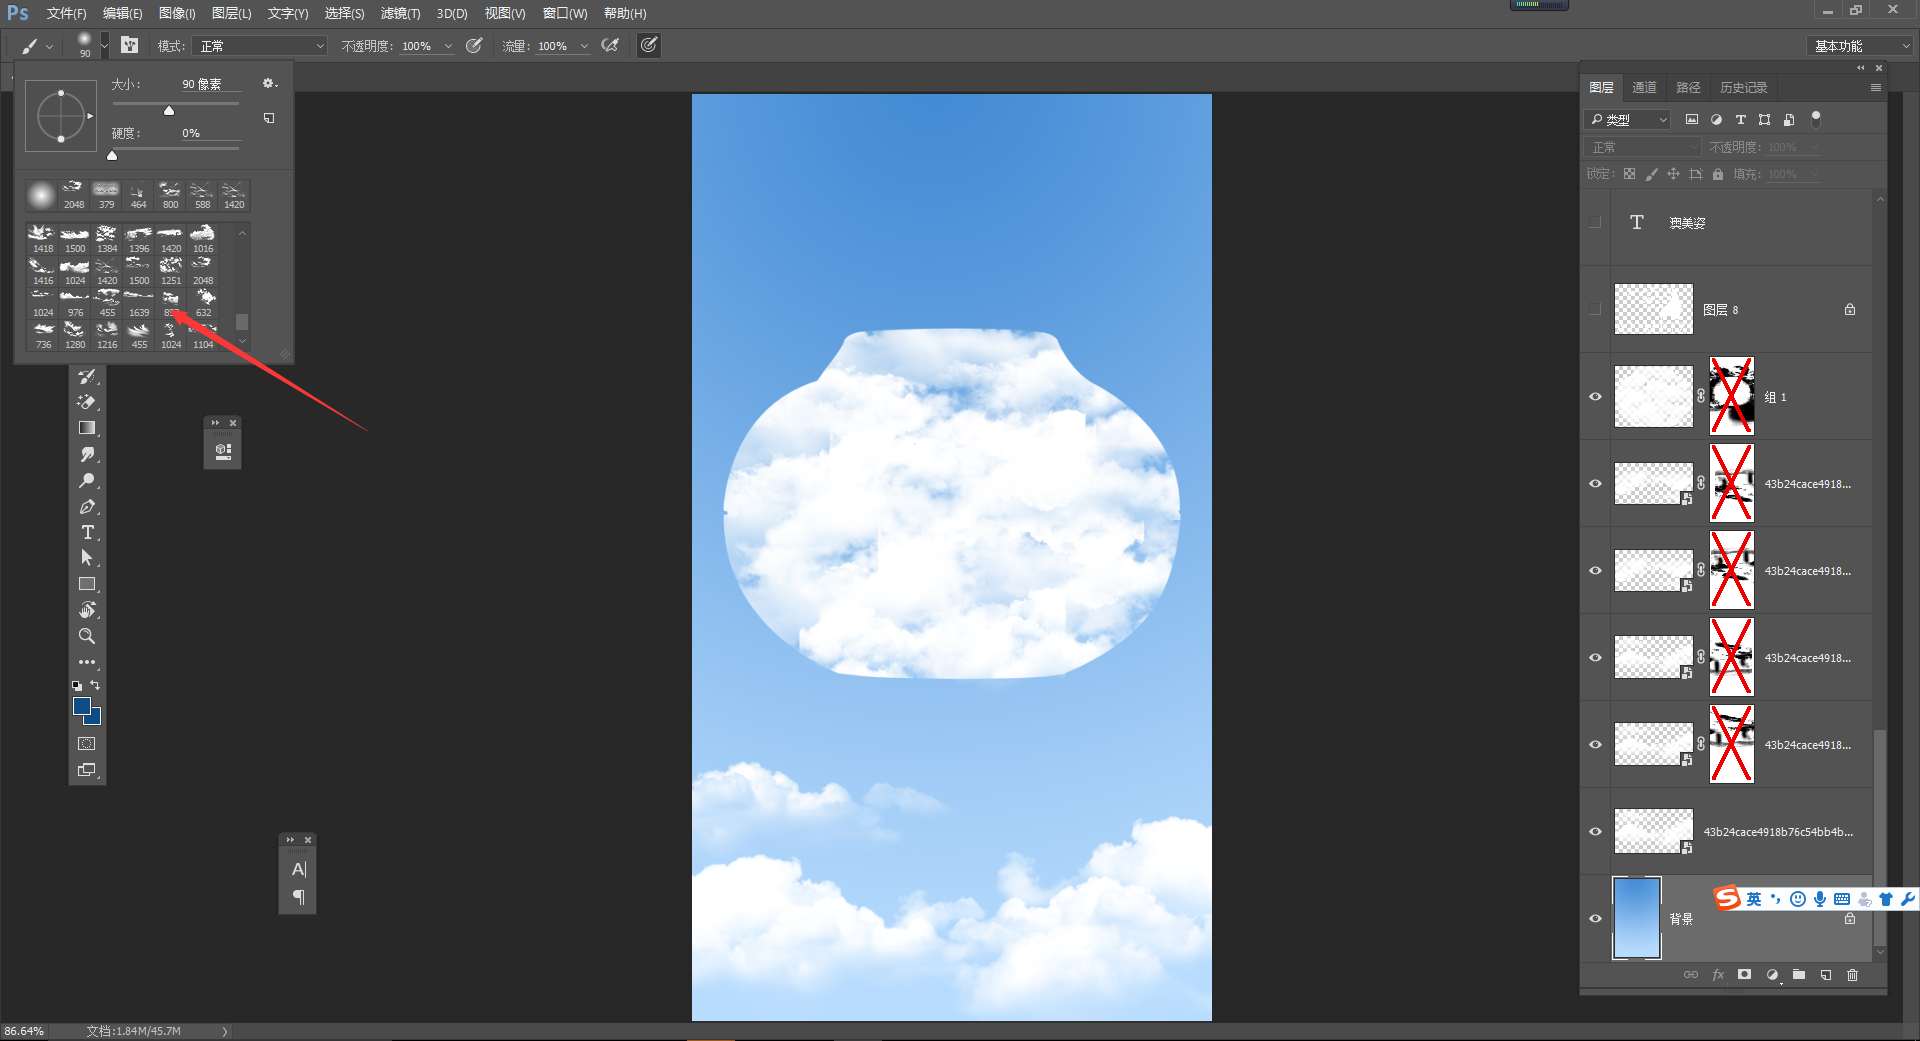Open the brush opacity dropdown arrow

click(448, 46)
